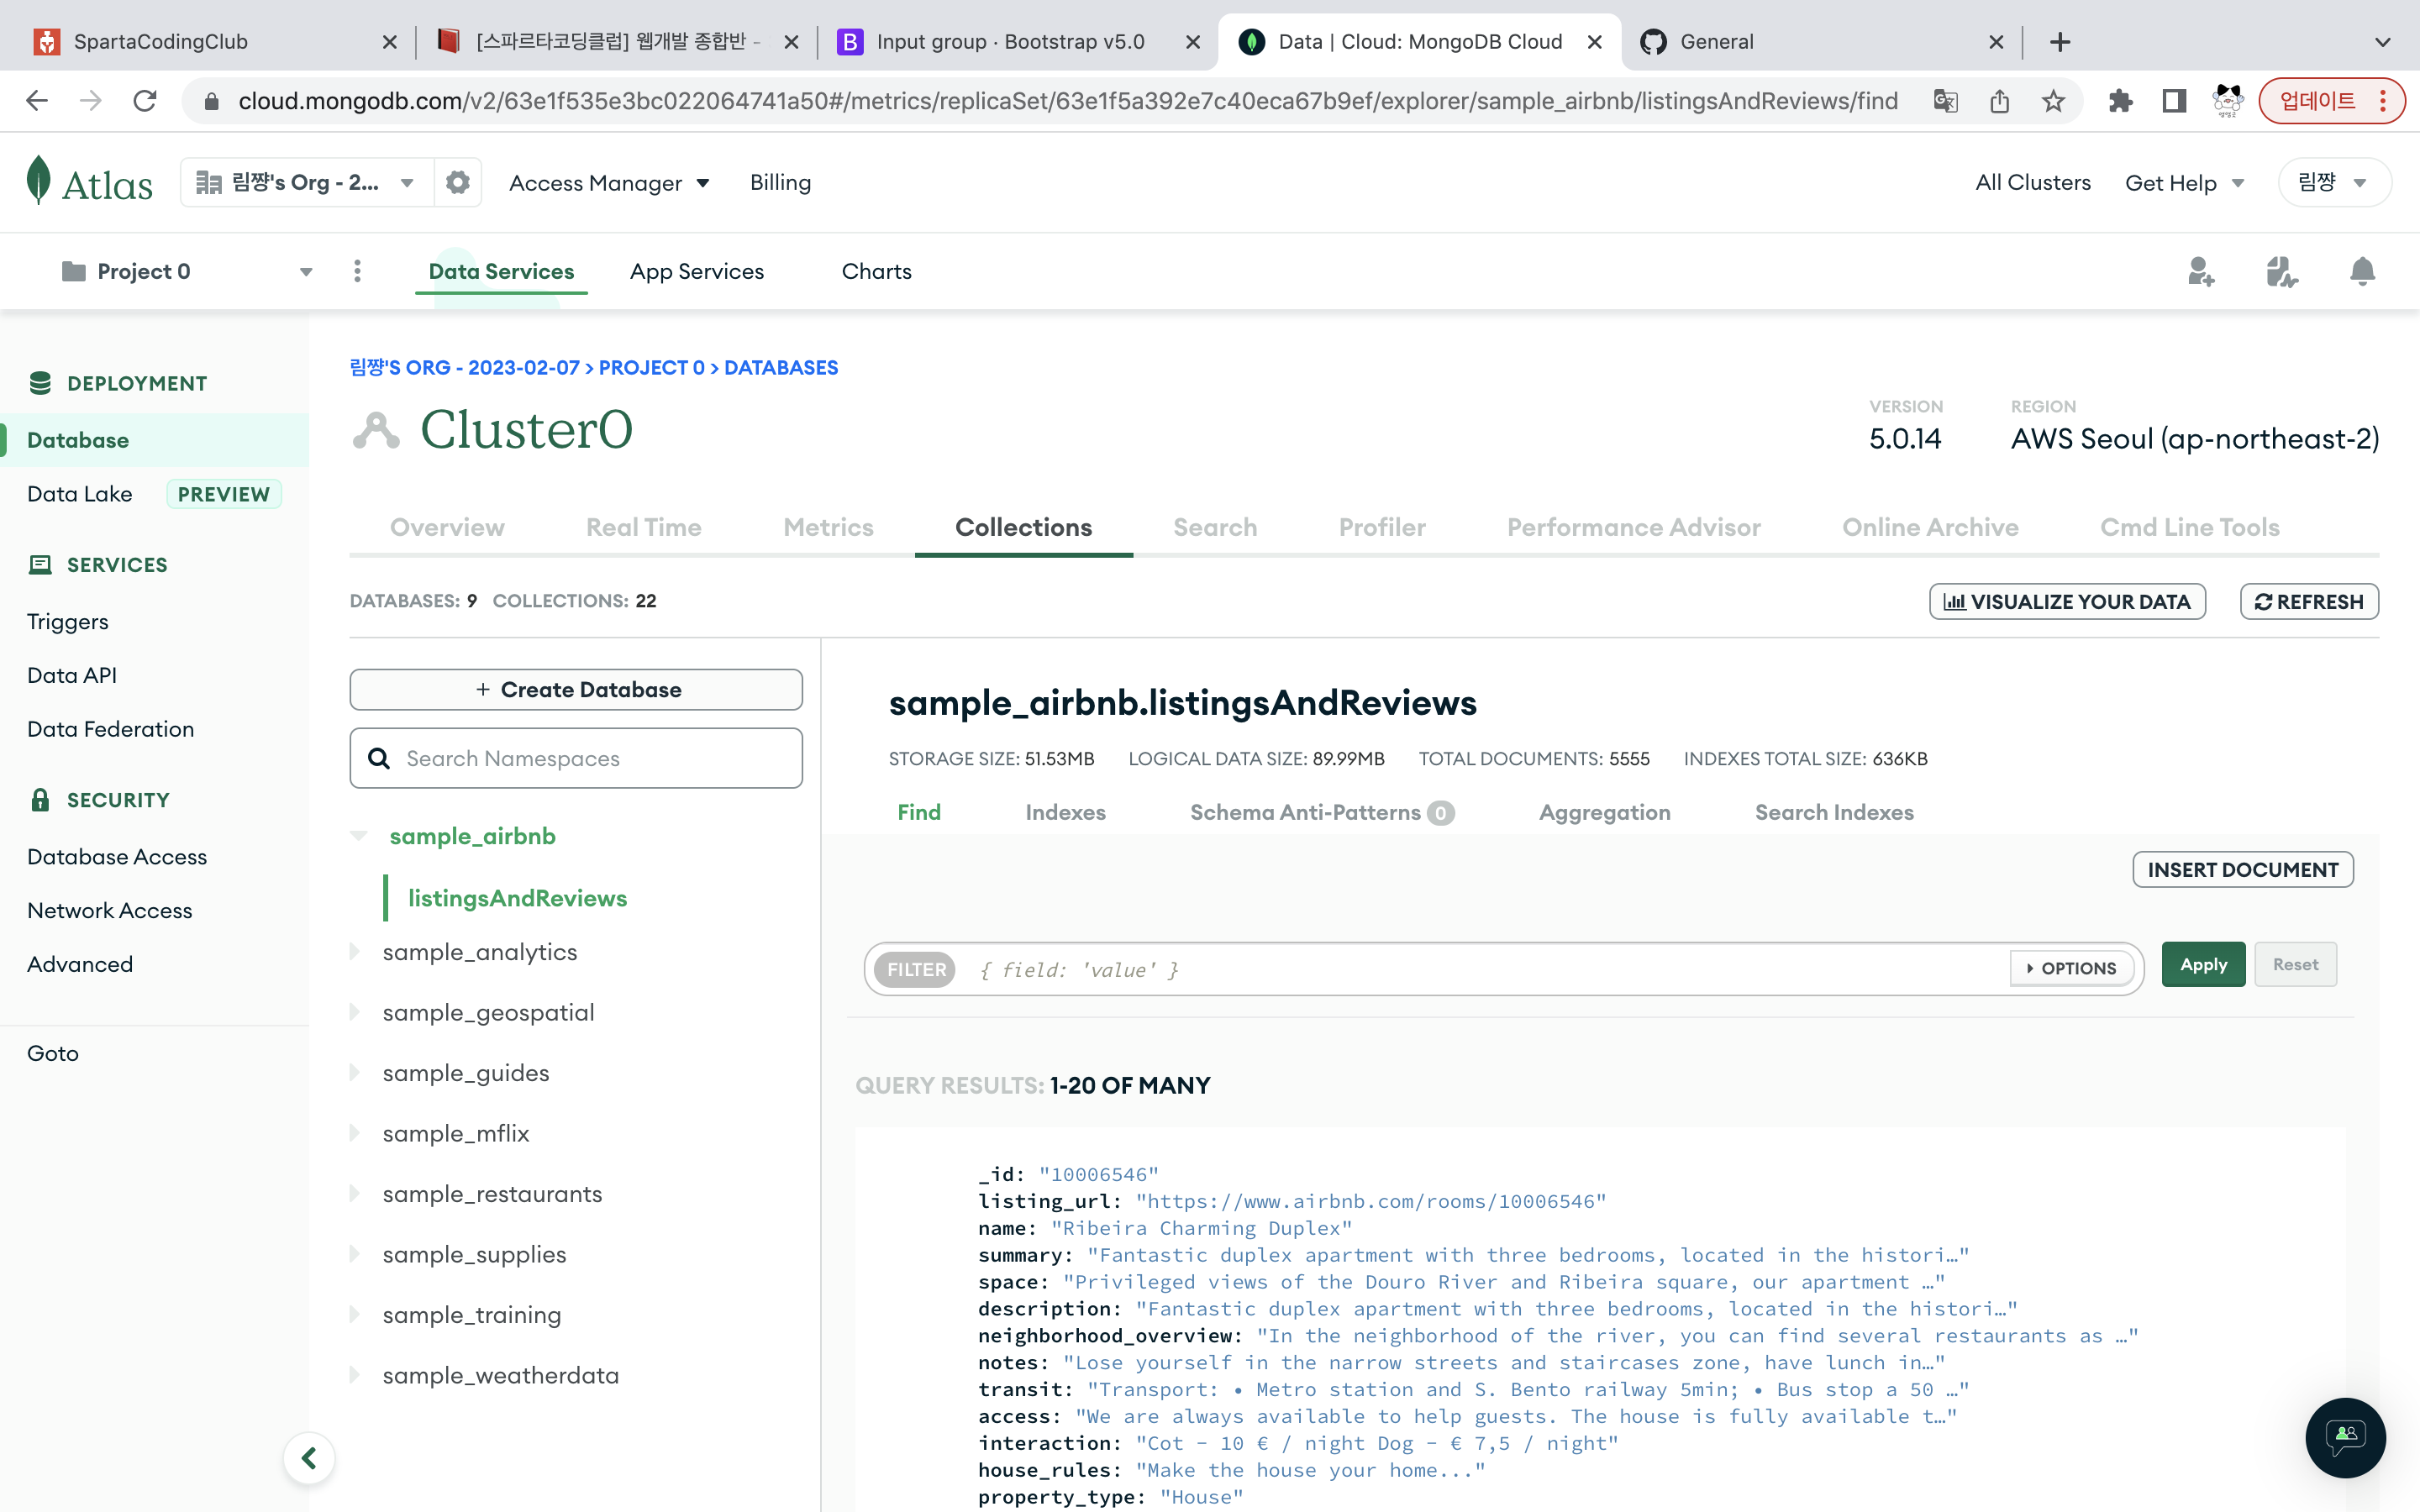The image size is (2420, 1512).
Task: Expand the sample_analytics database
Action: pyautogui.click(x=355, y=952)
